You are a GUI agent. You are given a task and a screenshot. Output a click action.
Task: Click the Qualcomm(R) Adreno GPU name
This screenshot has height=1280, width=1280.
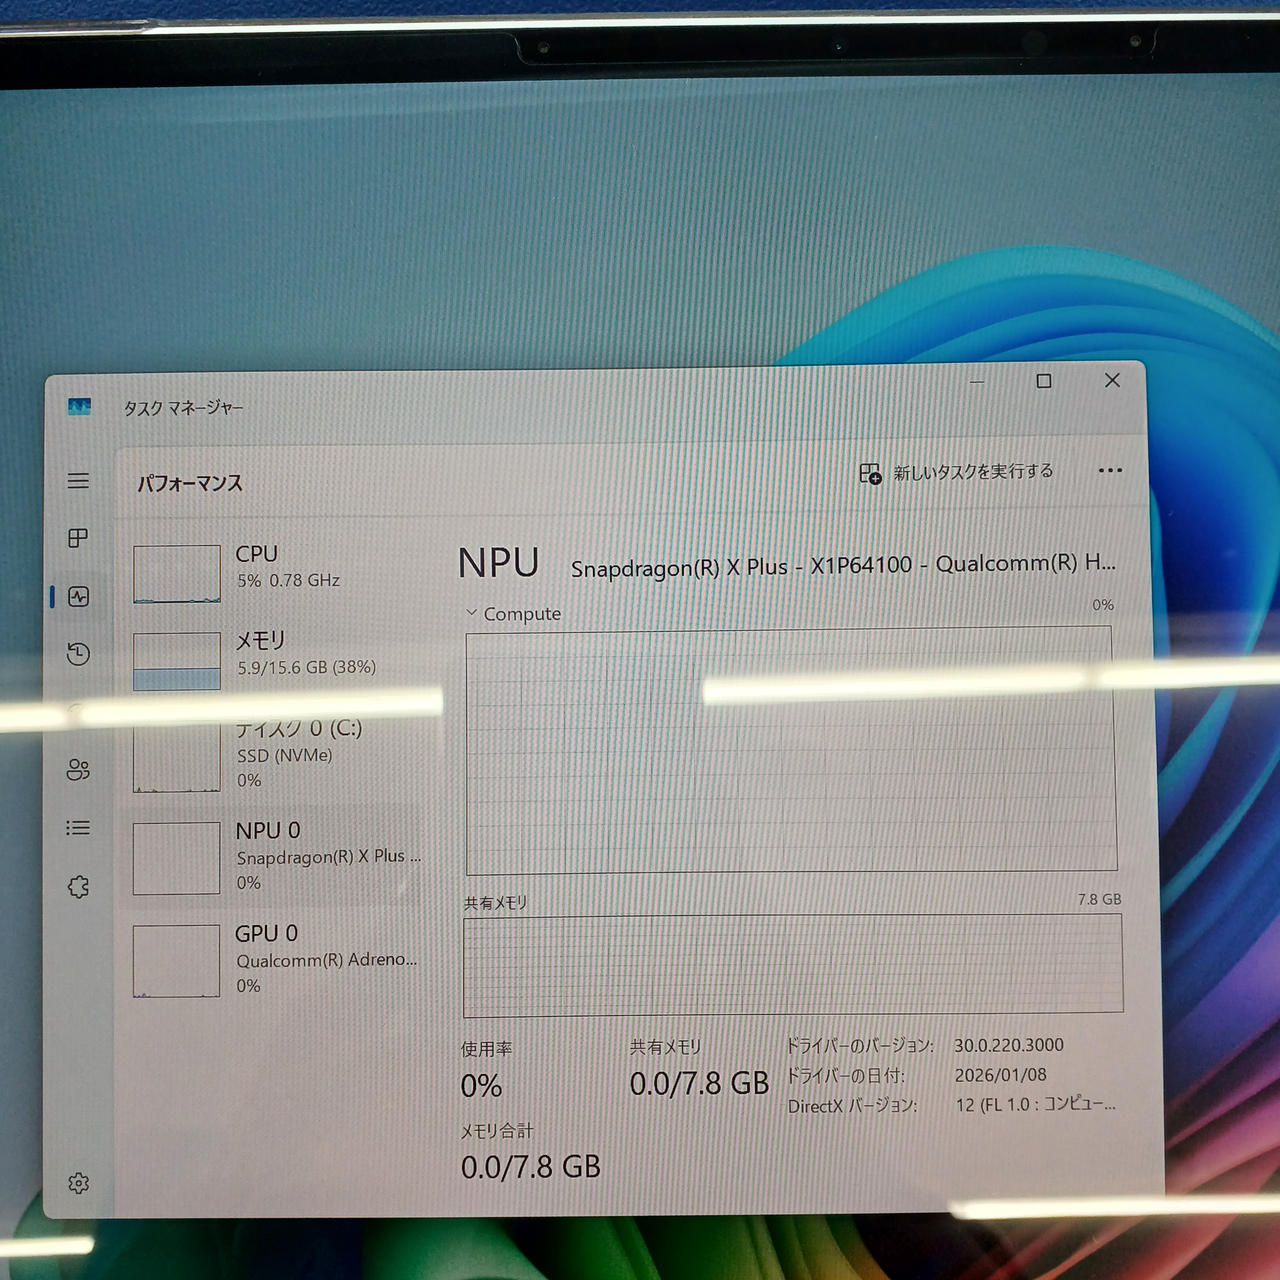click(x=327, y=960)
